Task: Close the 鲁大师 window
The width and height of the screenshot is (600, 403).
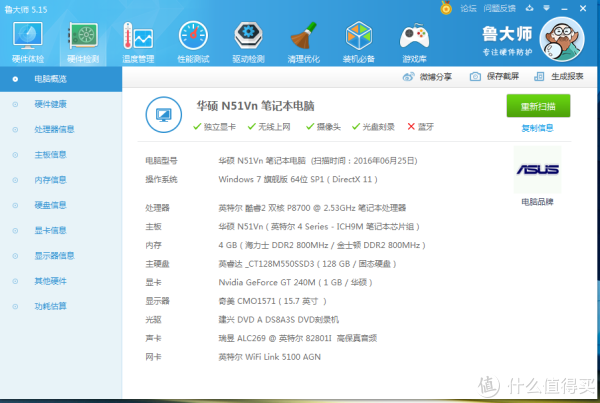Action: click(583, 8)
